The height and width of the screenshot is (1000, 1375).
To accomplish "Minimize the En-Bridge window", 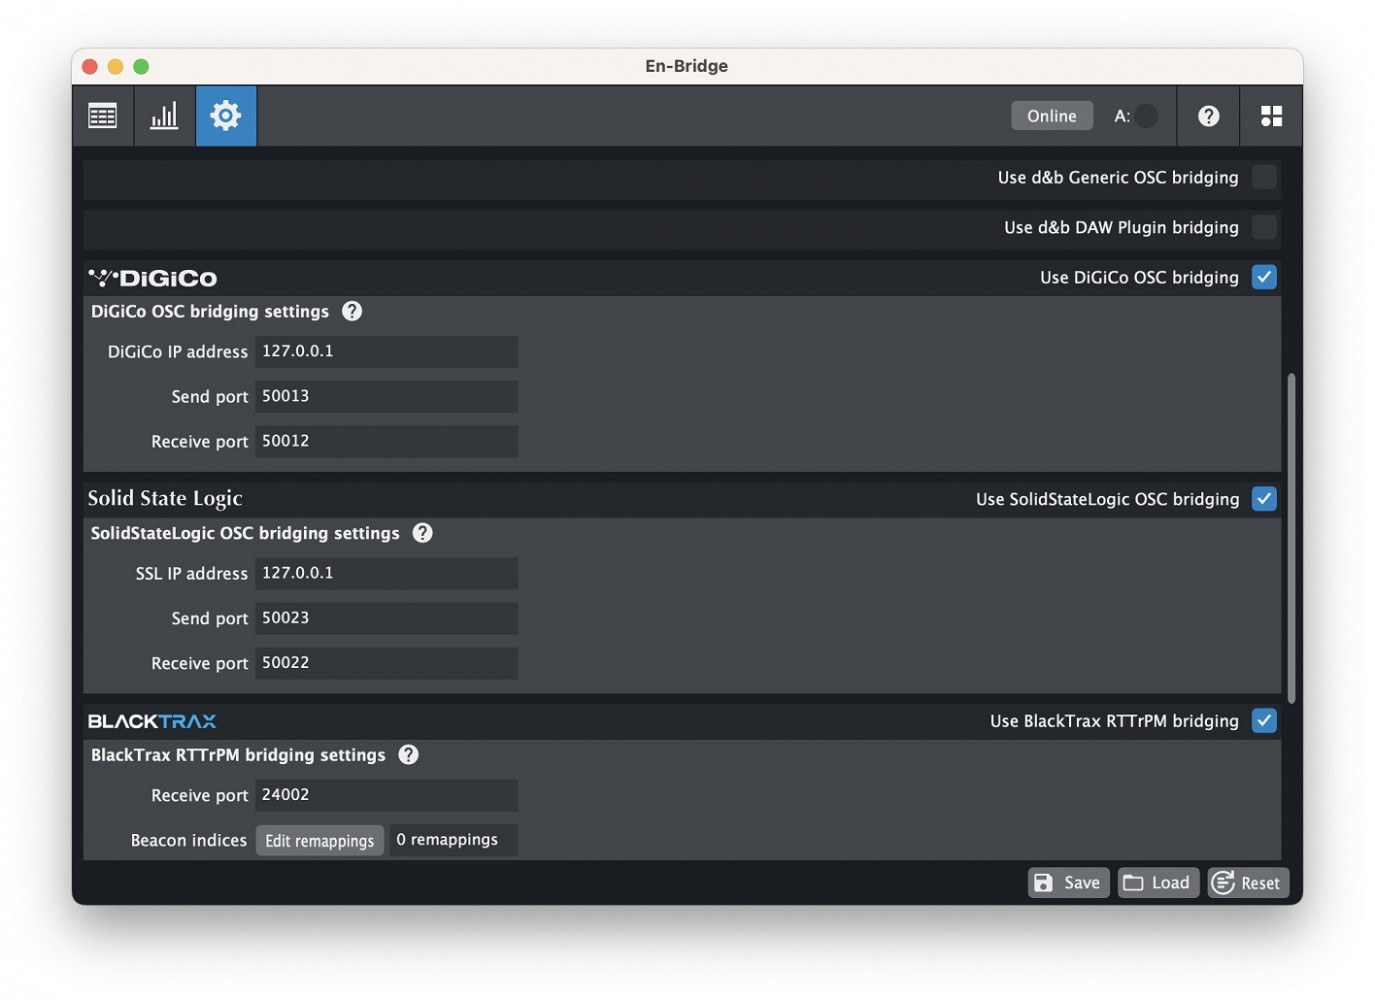I will 115,66.
